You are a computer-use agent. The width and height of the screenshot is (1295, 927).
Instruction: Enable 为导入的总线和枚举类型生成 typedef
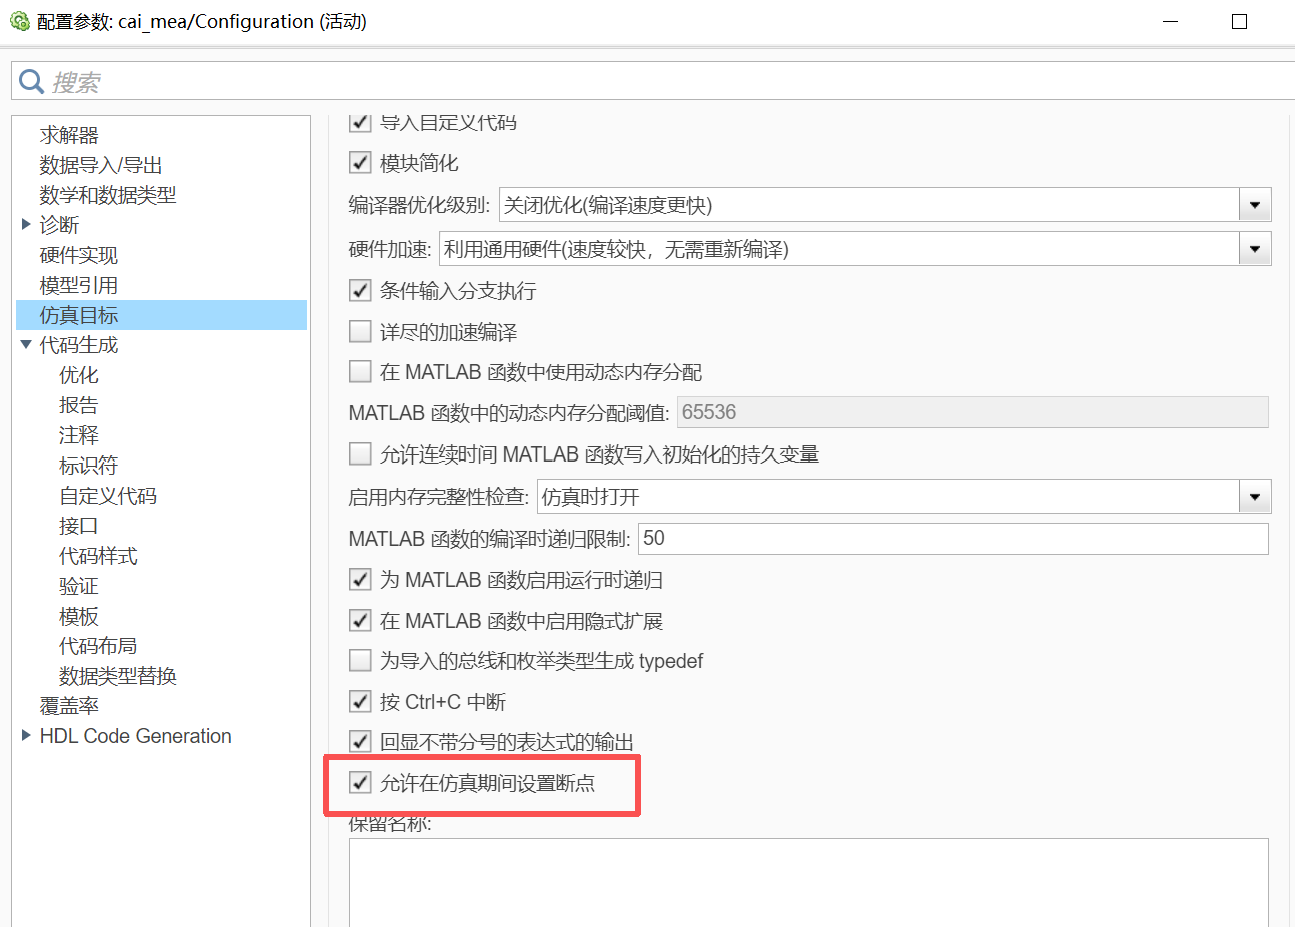[x=360, y=660]
